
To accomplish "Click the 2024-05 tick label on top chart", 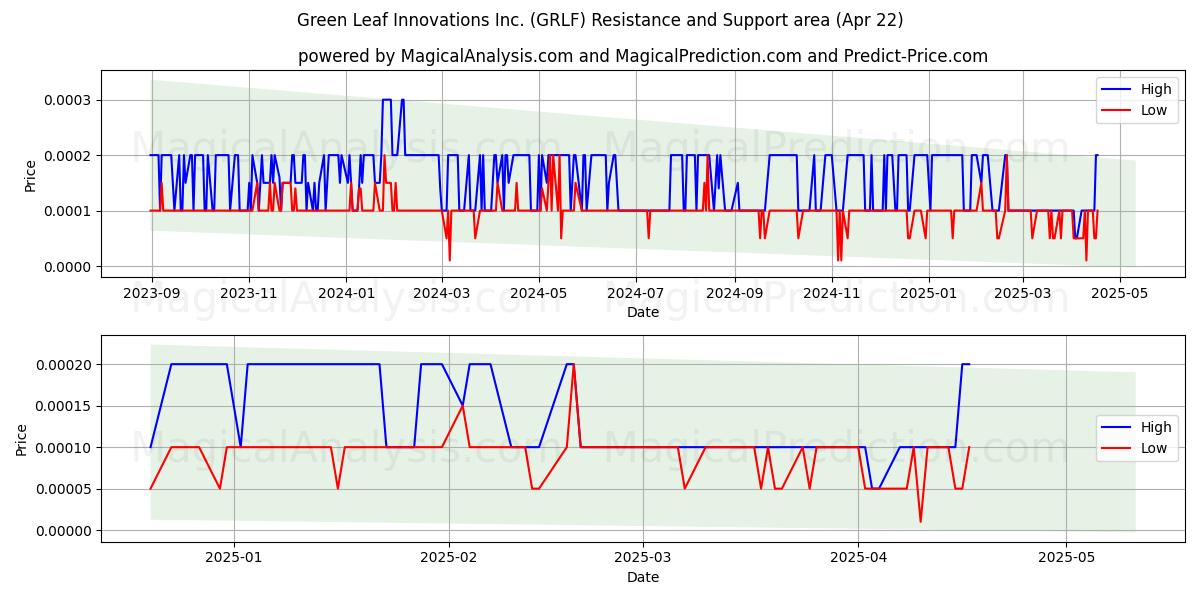I will click(539, 294).
